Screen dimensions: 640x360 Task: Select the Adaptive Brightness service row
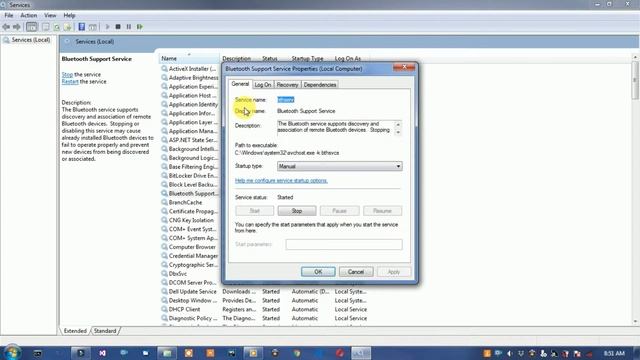click(x=190, y=78)
